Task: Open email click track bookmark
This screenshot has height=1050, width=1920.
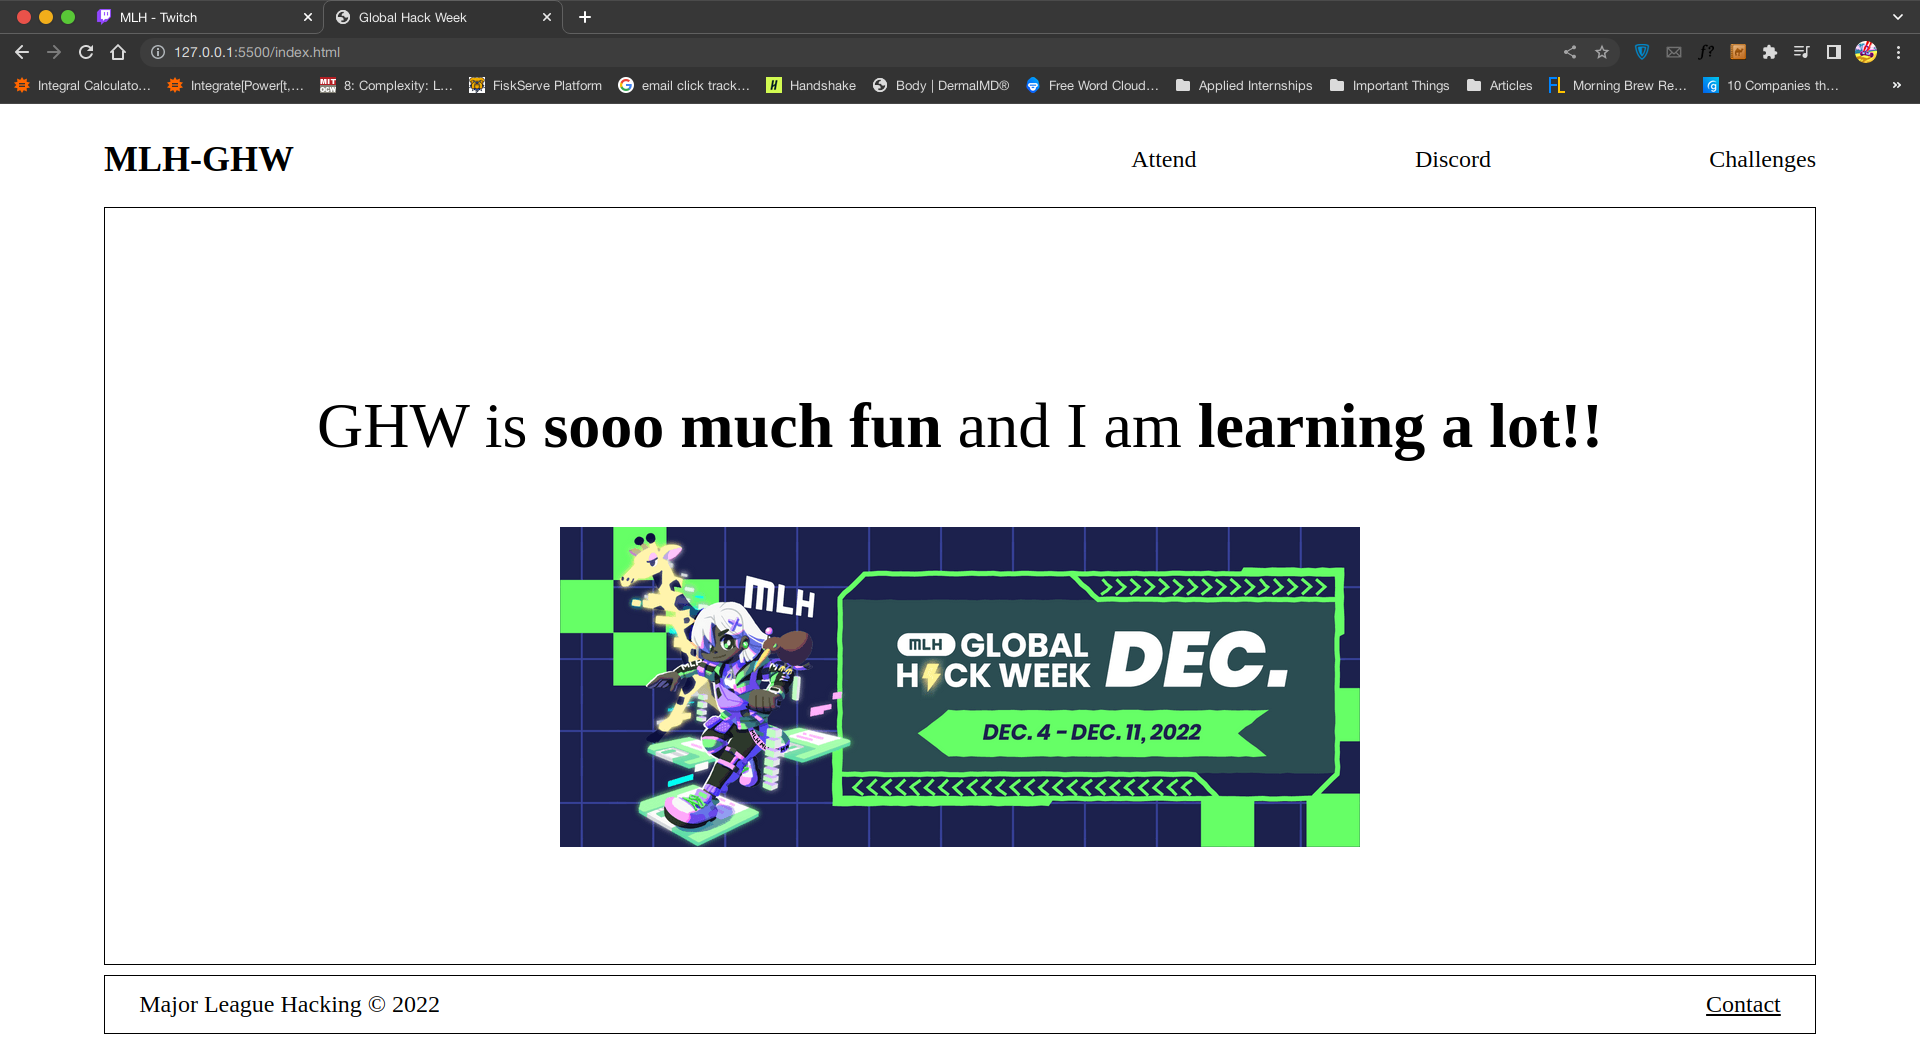Action: 684,85
